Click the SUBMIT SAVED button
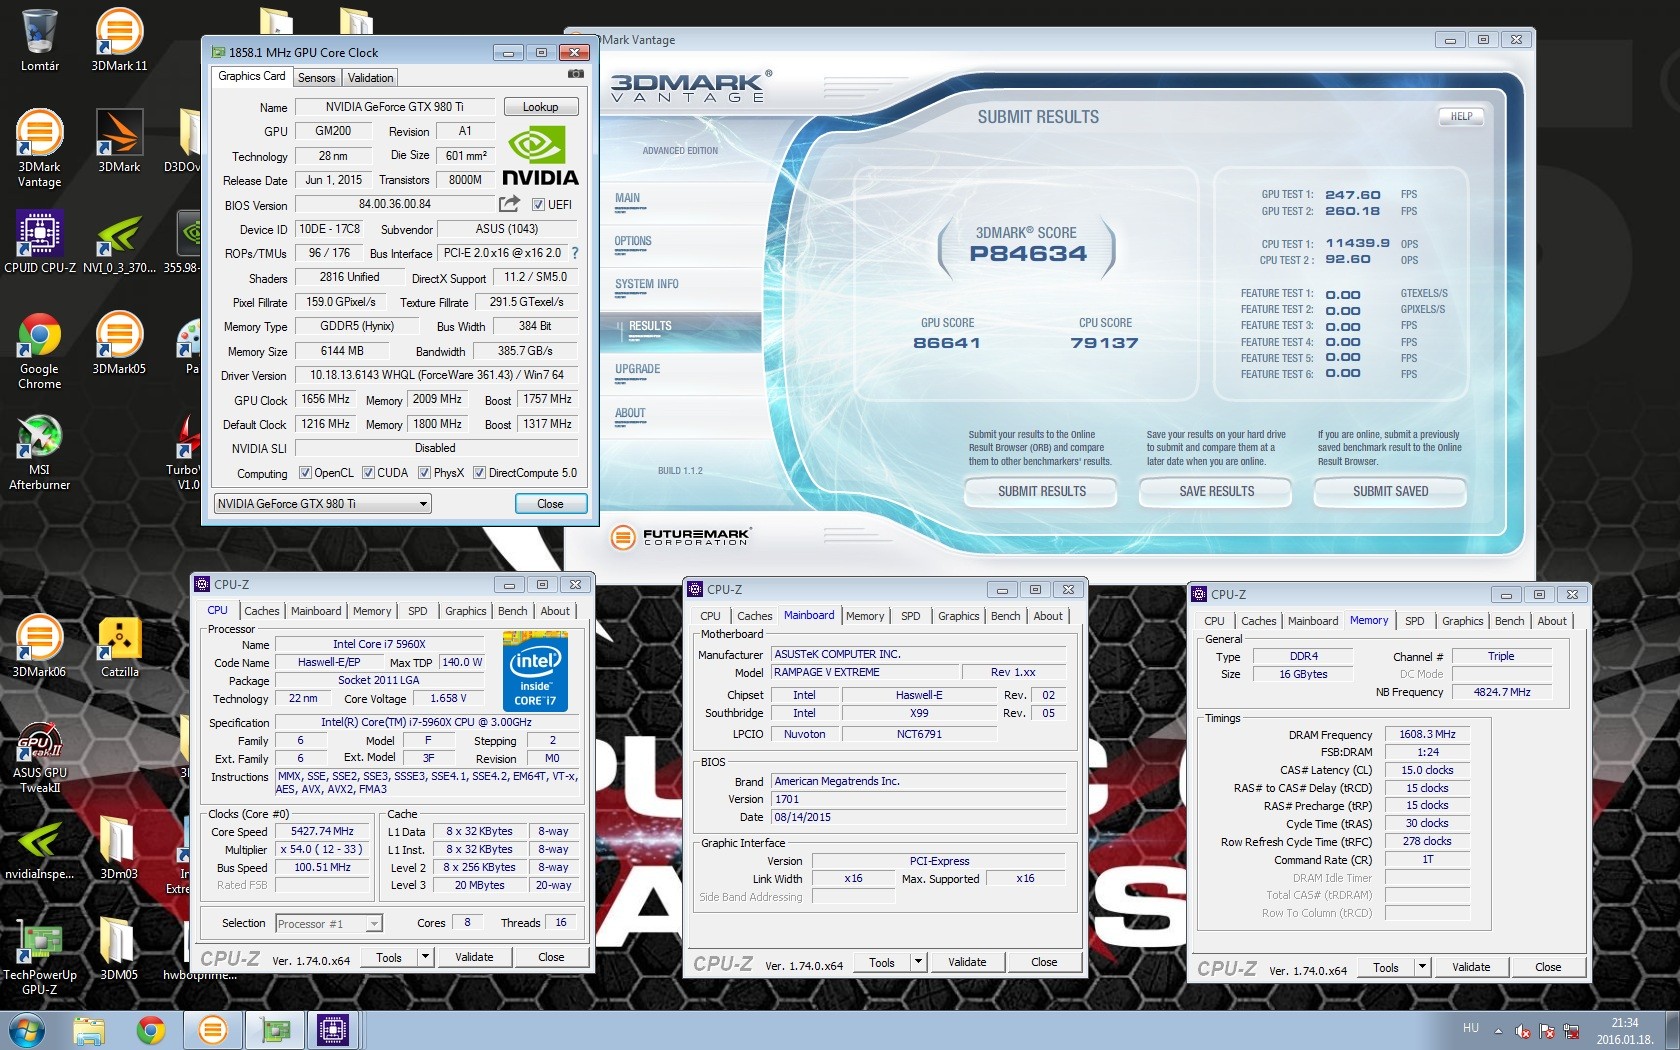This screenshot has width=1680, height=1050. (x=1390, y=491)
